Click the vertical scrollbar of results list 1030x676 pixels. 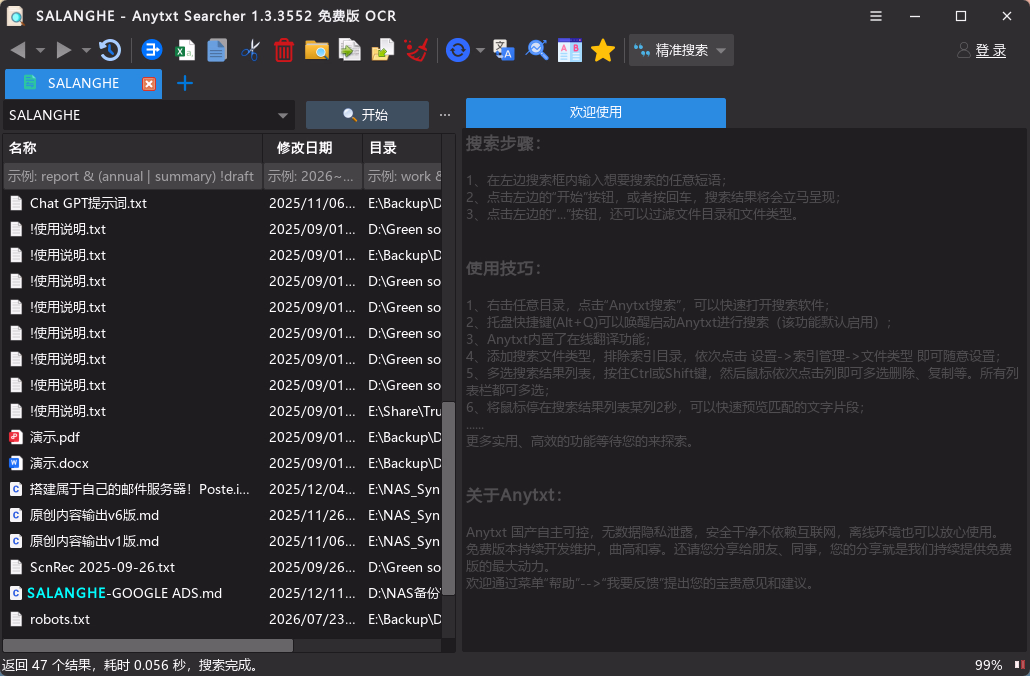(449, 498)
